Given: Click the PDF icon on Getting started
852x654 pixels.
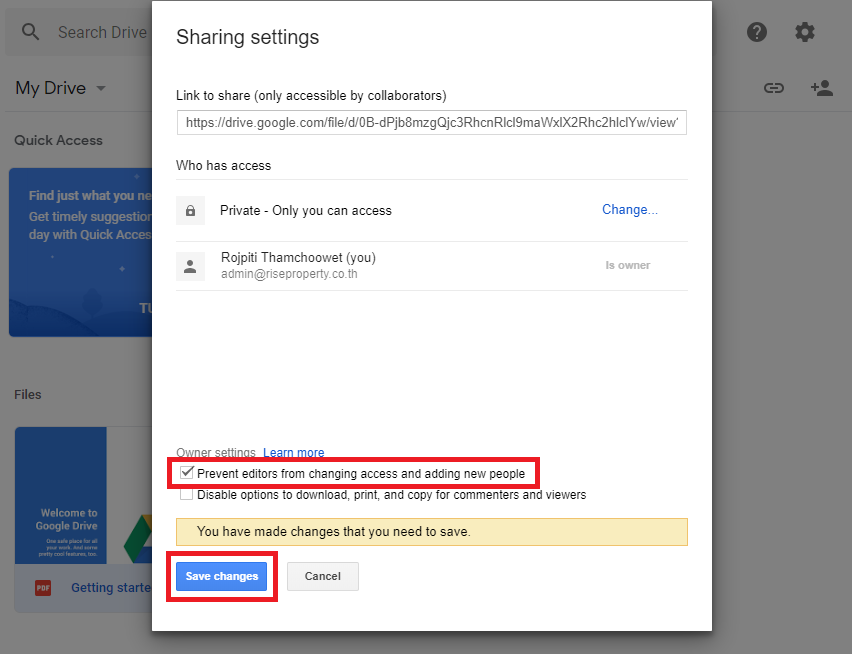Looking at the screenshot, I should coord(43,588).
